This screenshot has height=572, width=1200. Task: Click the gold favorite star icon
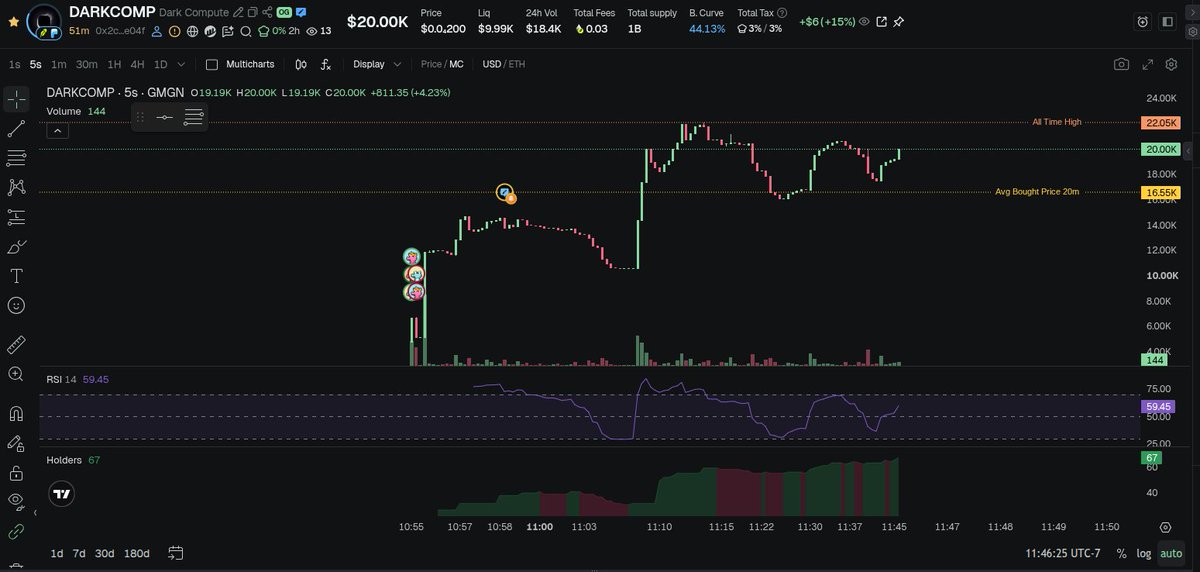13,20
